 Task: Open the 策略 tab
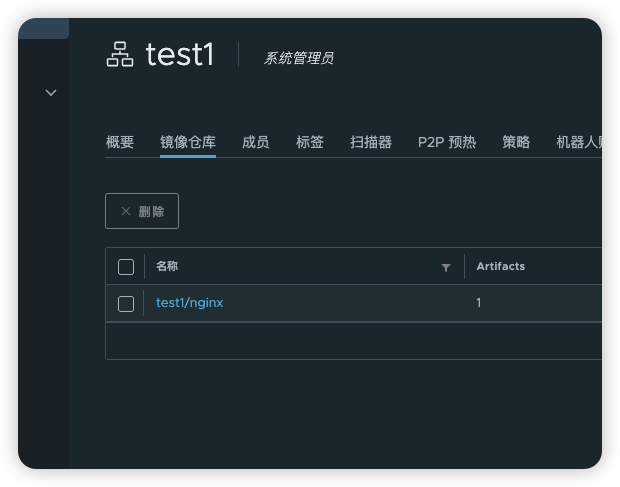(516, 143)
